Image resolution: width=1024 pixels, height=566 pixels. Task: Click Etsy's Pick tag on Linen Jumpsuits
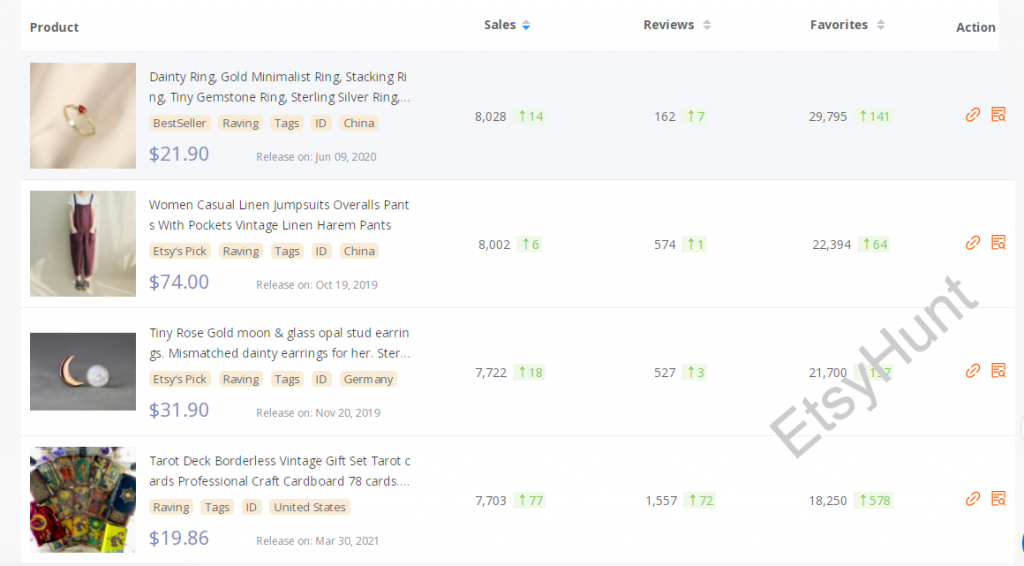click(180, 252)
